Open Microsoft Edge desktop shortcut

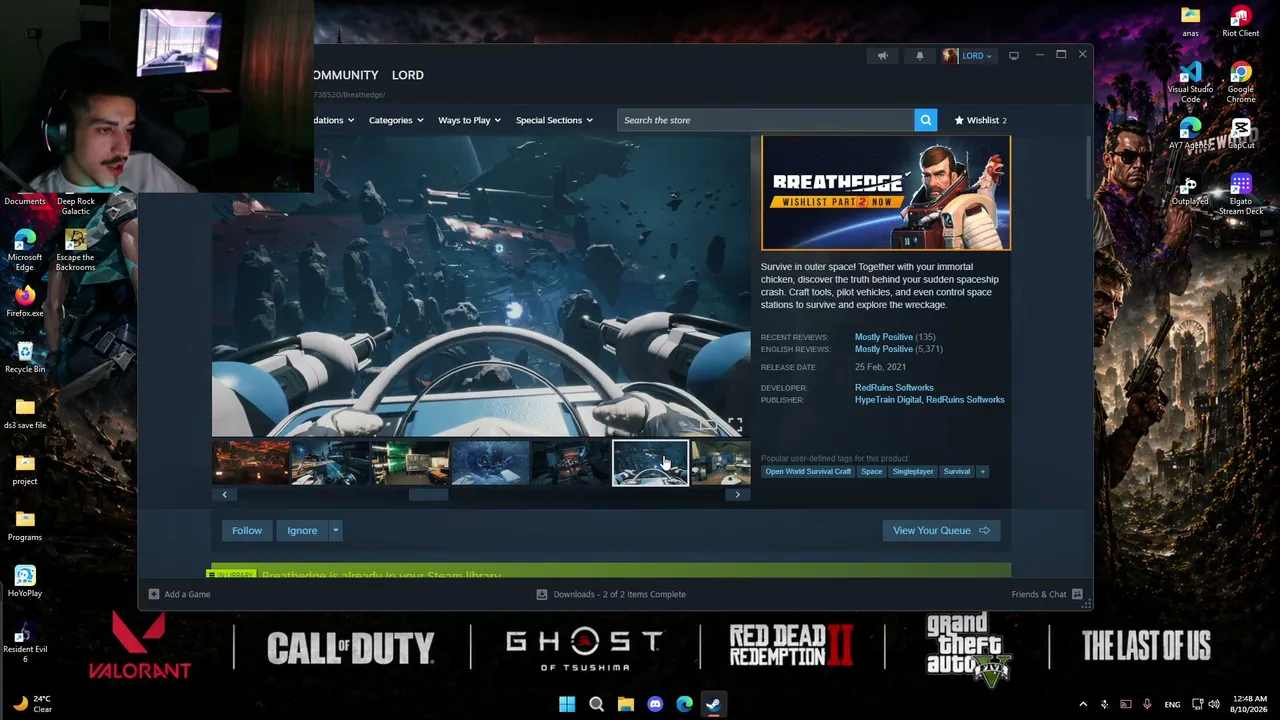[x=25, y=250]
